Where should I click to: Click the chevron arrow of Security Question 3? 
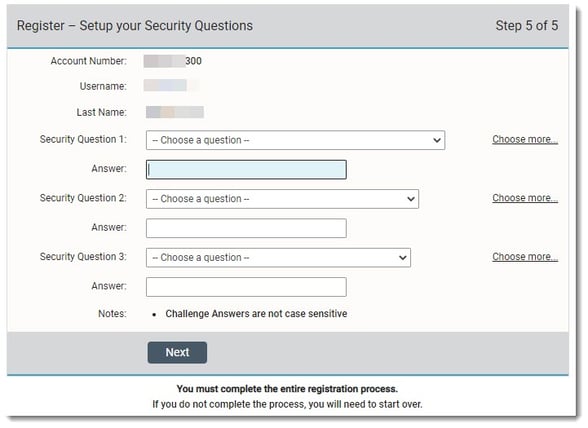[402, 258]
